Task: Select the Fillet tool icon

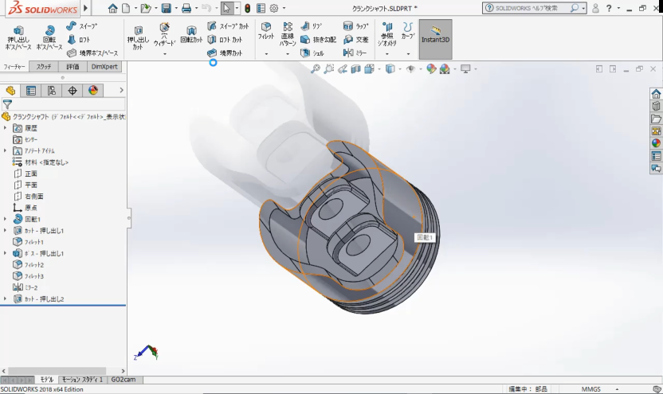Action: (266, 31)
